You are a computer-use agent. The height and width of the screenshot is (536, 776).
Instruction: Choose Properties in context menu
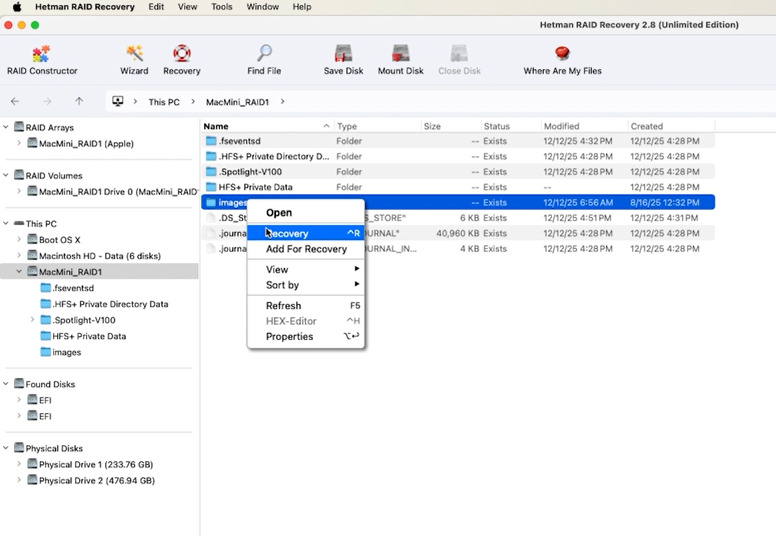click(x=306, y=337)
